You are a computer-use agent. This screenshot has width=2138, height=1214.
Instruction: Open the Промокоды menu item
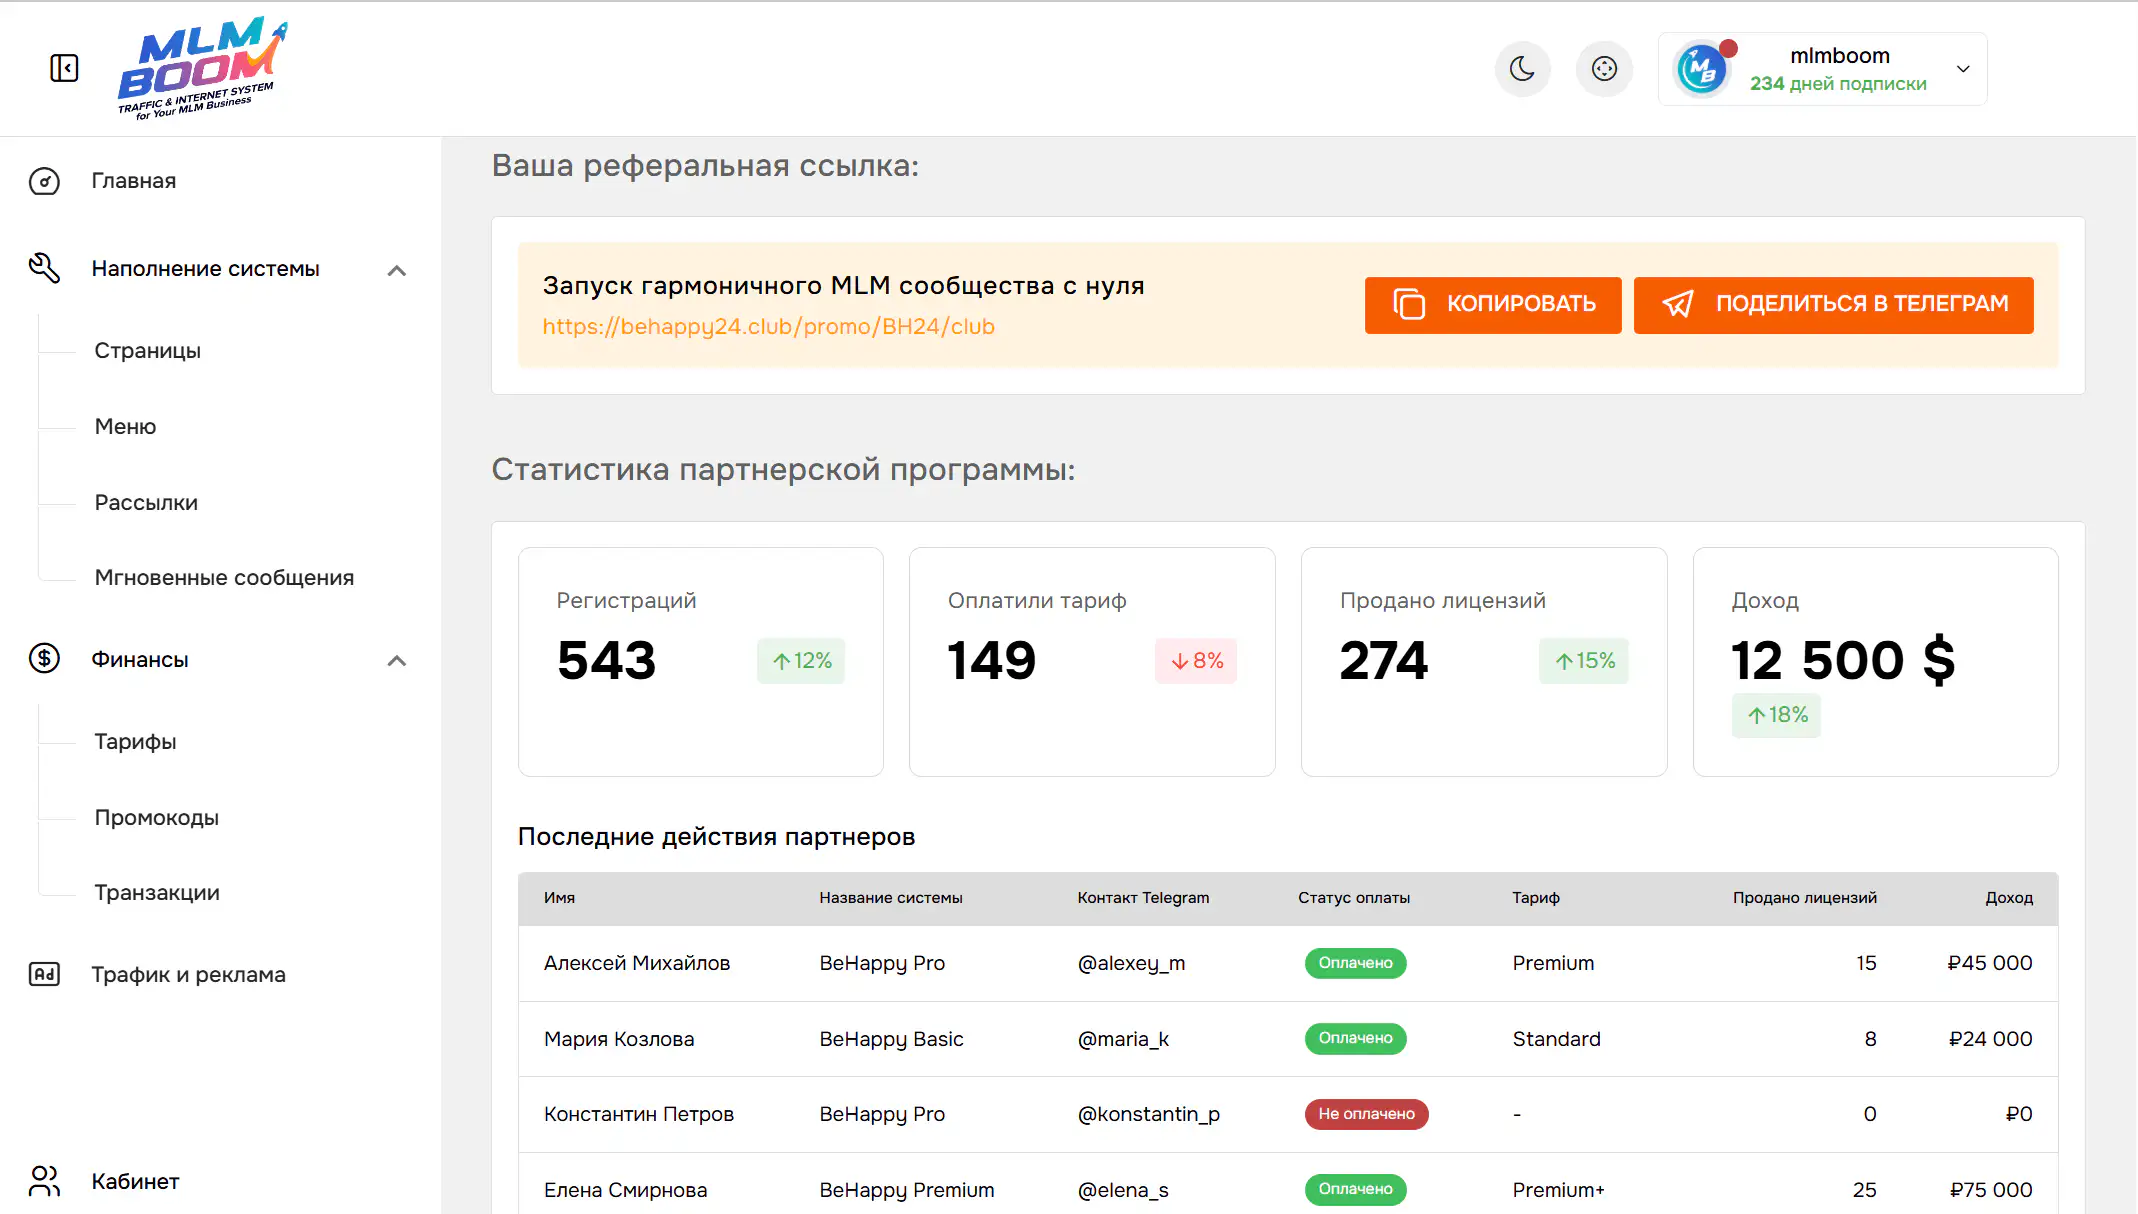(156, 817)
